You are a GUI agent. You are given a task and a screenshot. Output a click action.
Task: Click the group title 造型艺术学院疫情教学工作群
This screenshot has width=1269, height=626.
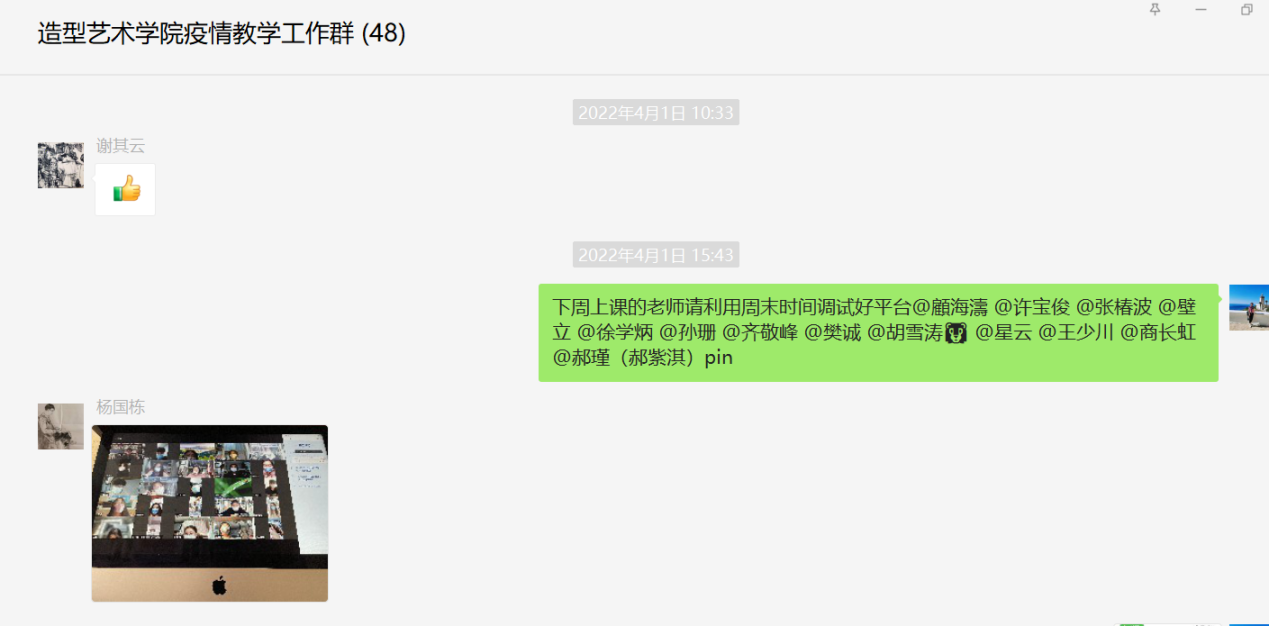pyautogui.click(x=196, y=33)
